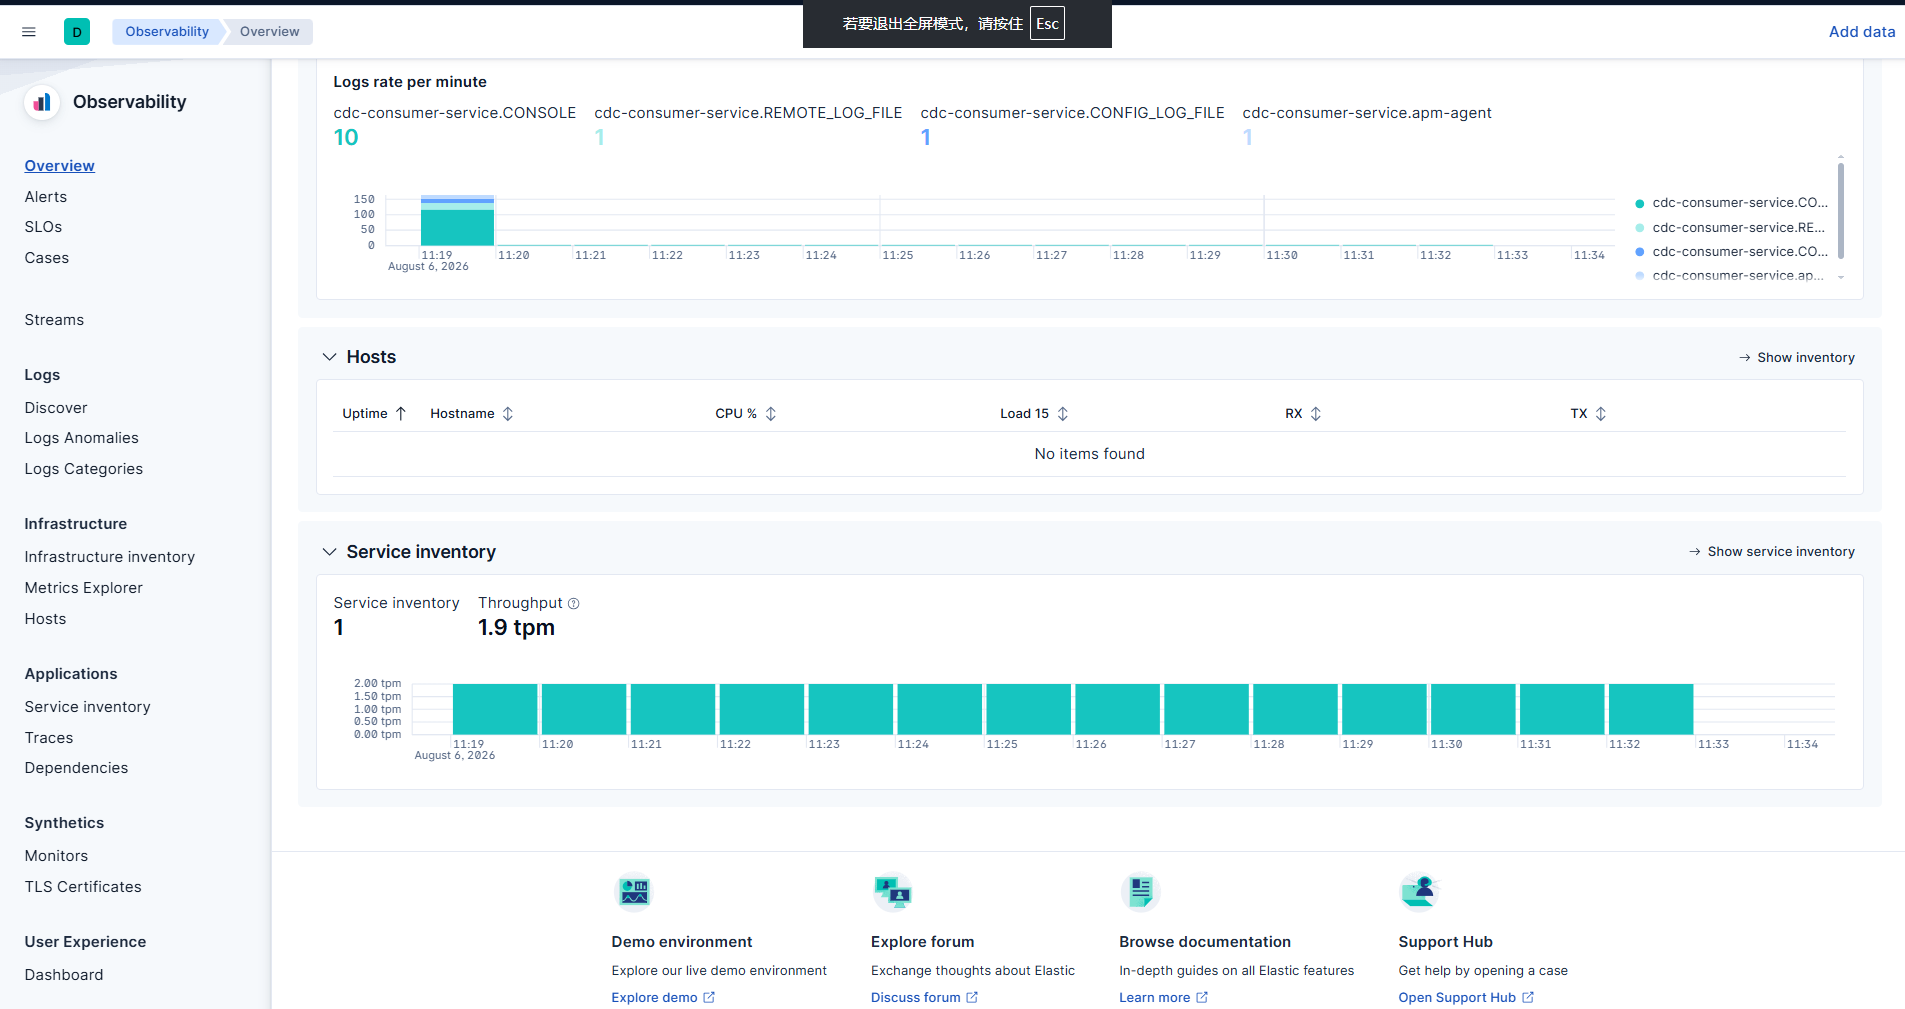Go to Logs Anomalies
Viewport: 1905px width, 1009px height.
(82, 438)
